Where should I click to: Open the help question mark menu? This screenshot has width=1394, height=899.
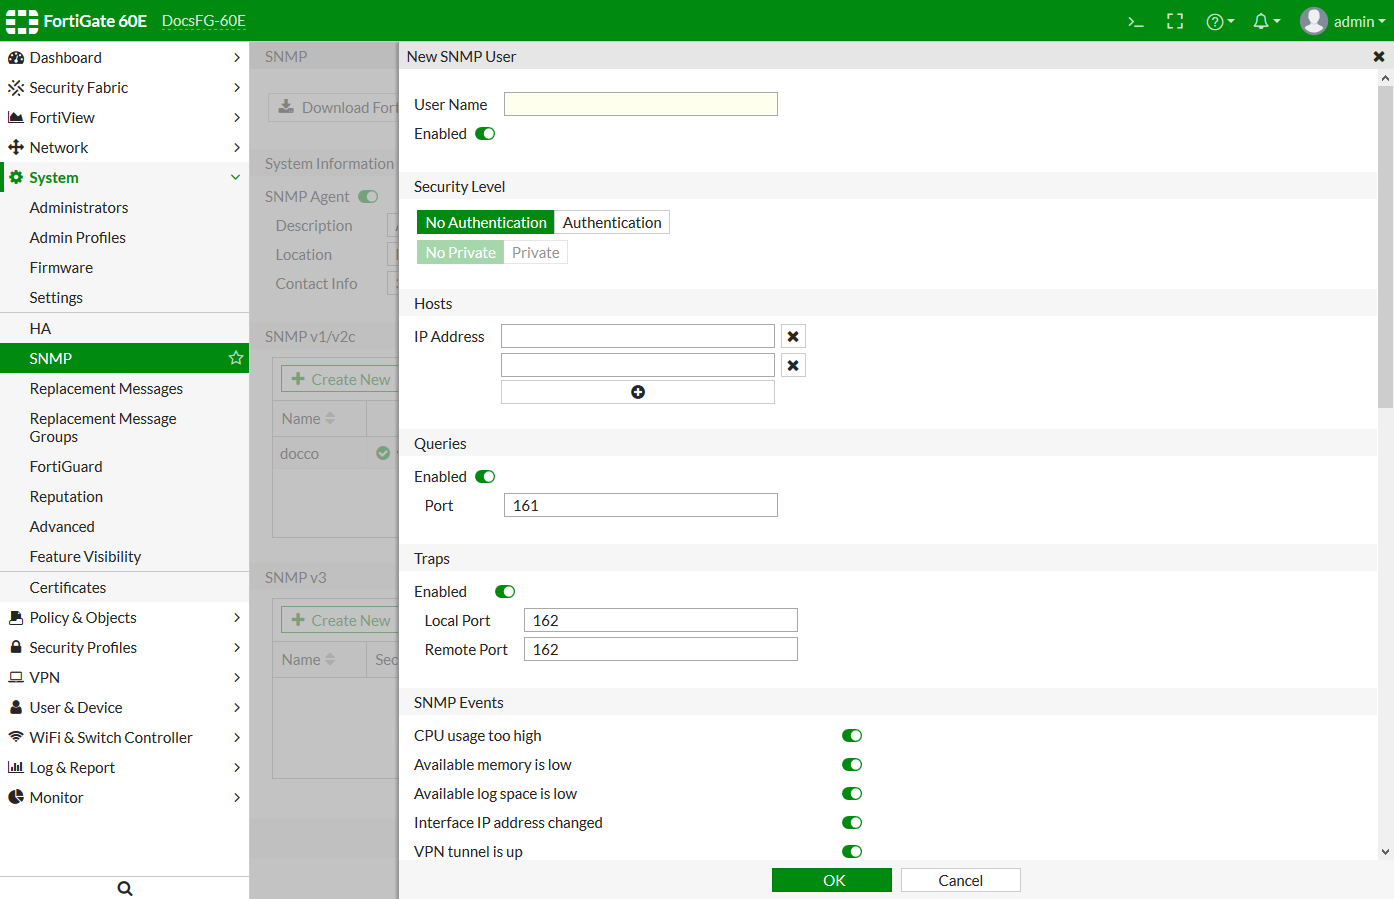1219,21
